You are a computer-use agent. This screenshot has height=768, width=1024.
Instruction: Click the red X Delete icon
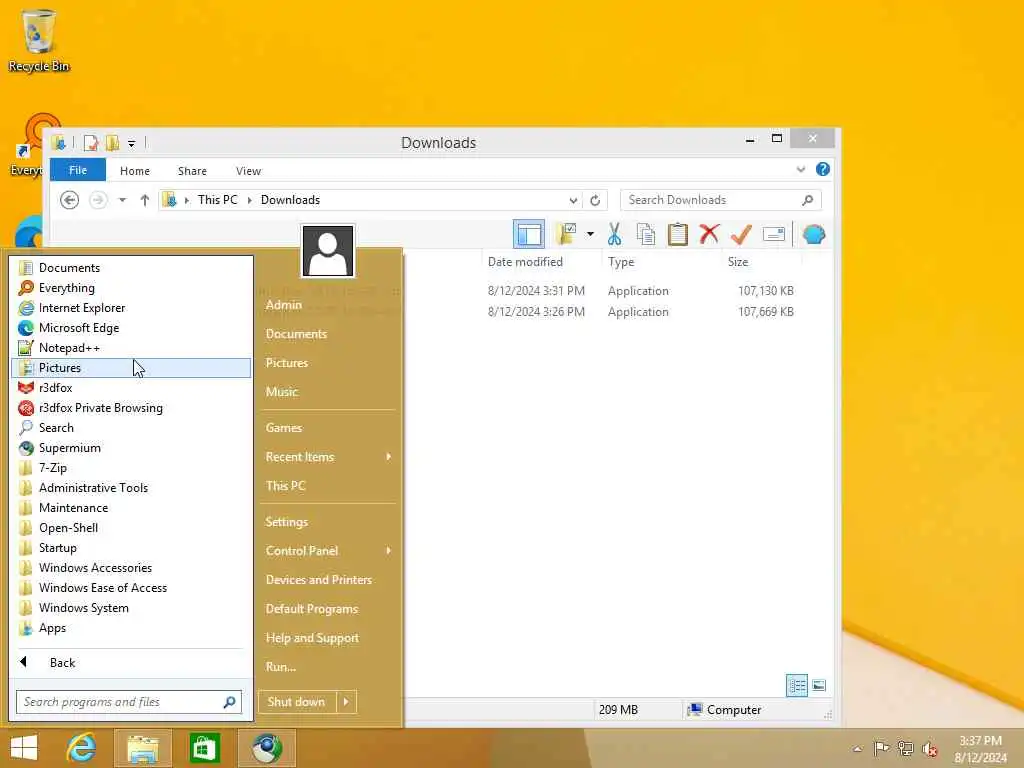click(x=709, y=234)
